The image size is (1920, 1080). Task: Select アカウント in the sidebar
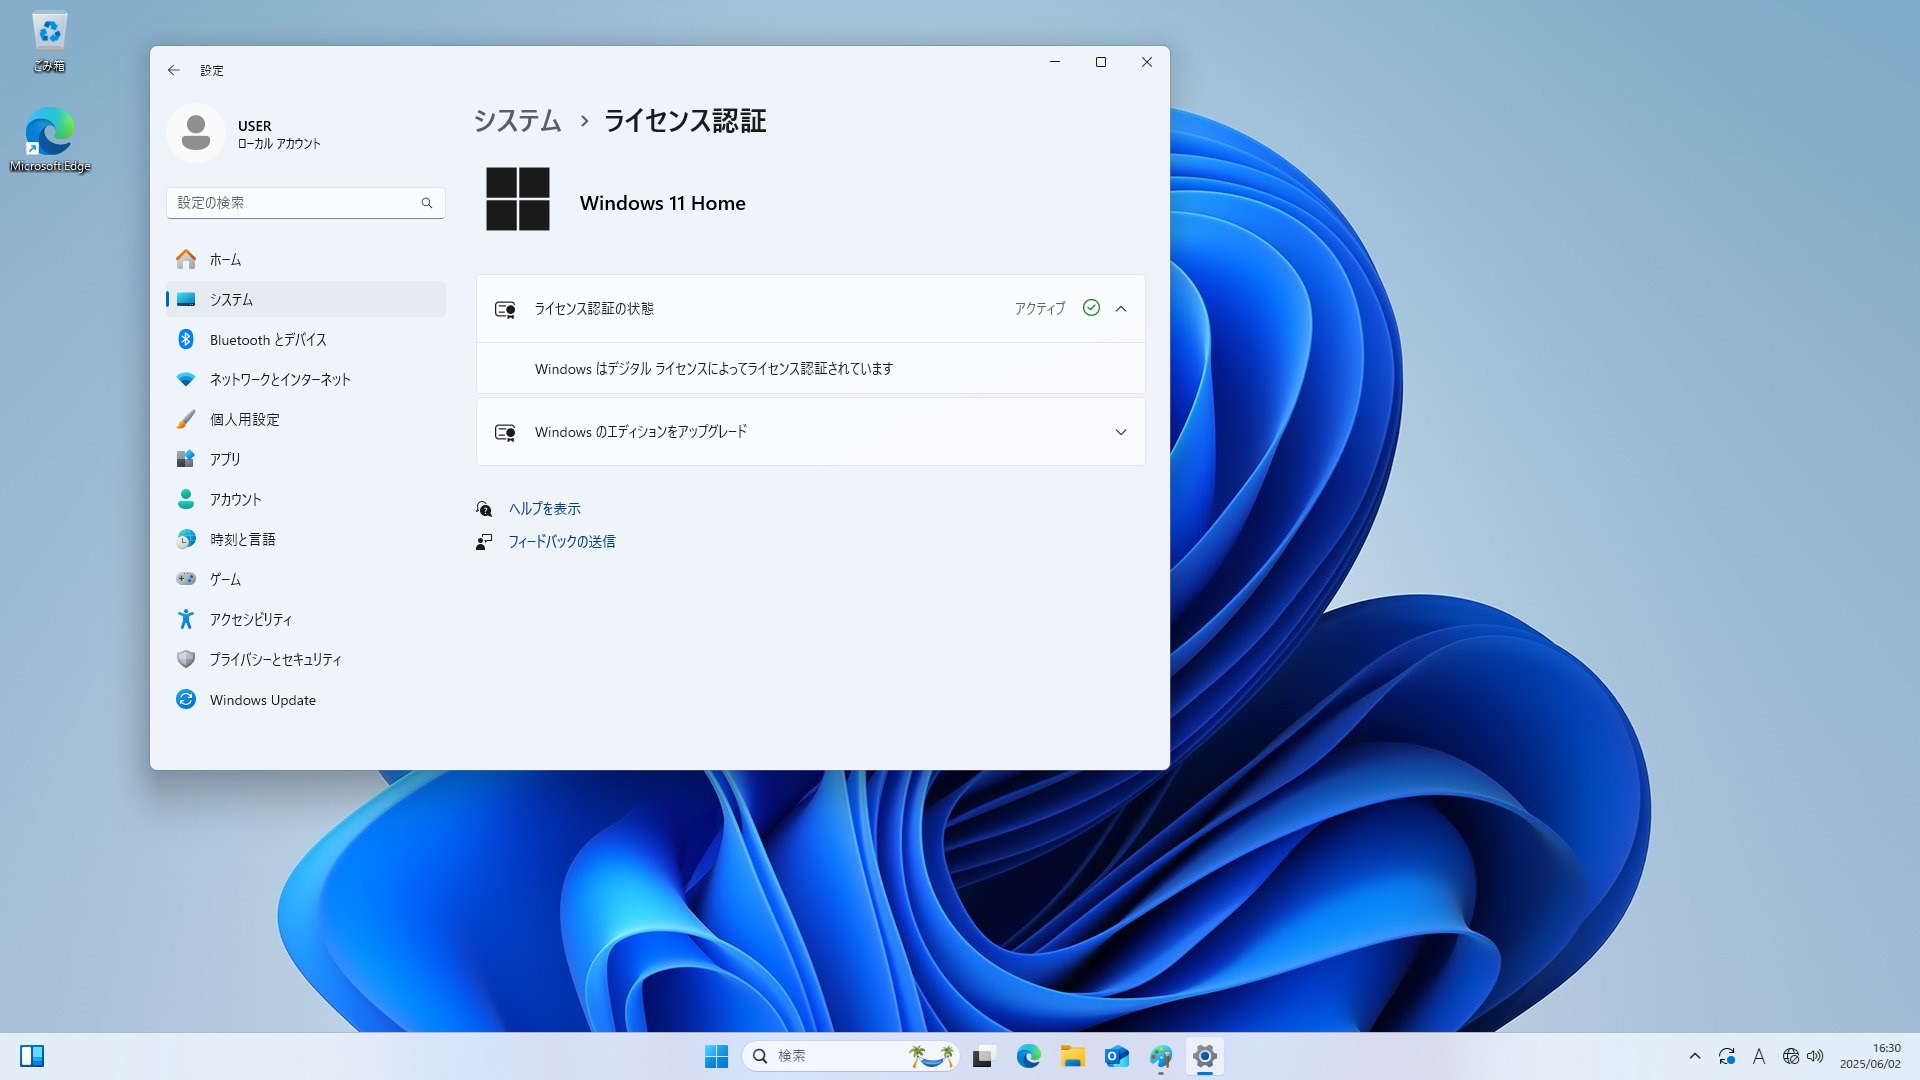tap(306, 499)
